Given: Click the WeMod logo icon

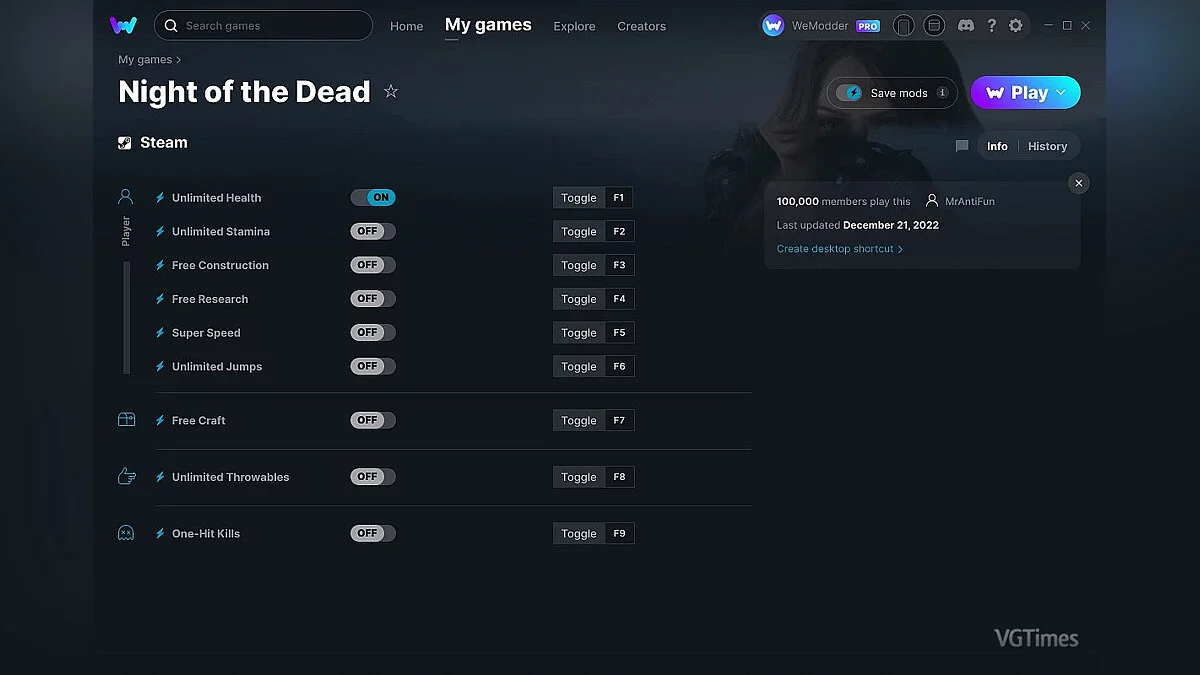Looking at the screenshot, I should point(123,25).
